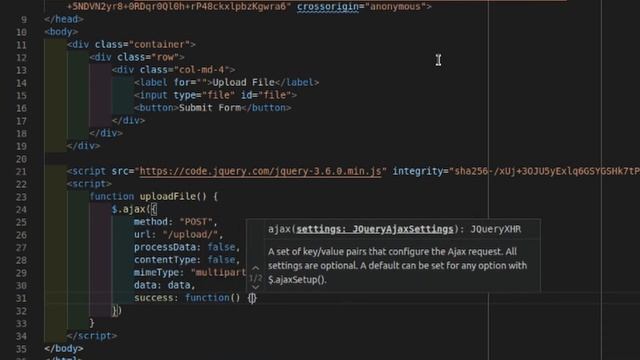This screenshot has width=640, height=360.
Task: Click the crossorigin attribute
Action: pyautogui.click(x=328, y=7)
